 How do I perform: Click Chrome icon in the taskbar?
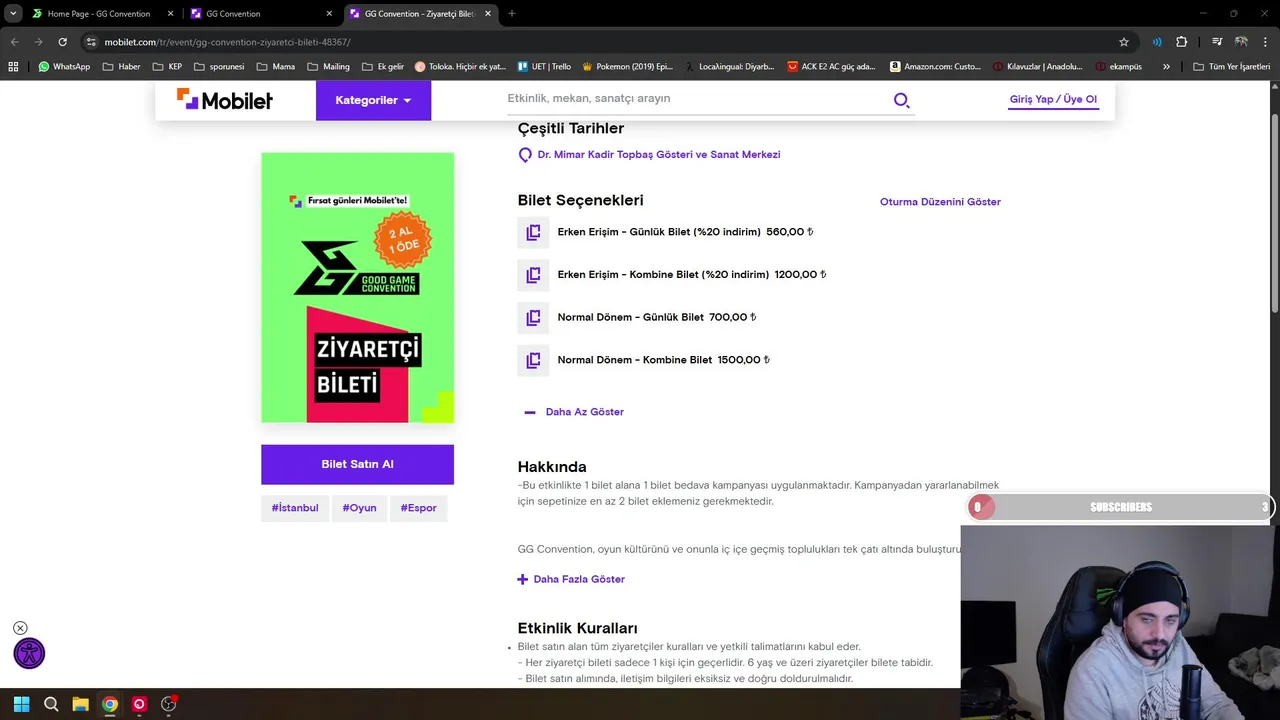tap(110, 704)
